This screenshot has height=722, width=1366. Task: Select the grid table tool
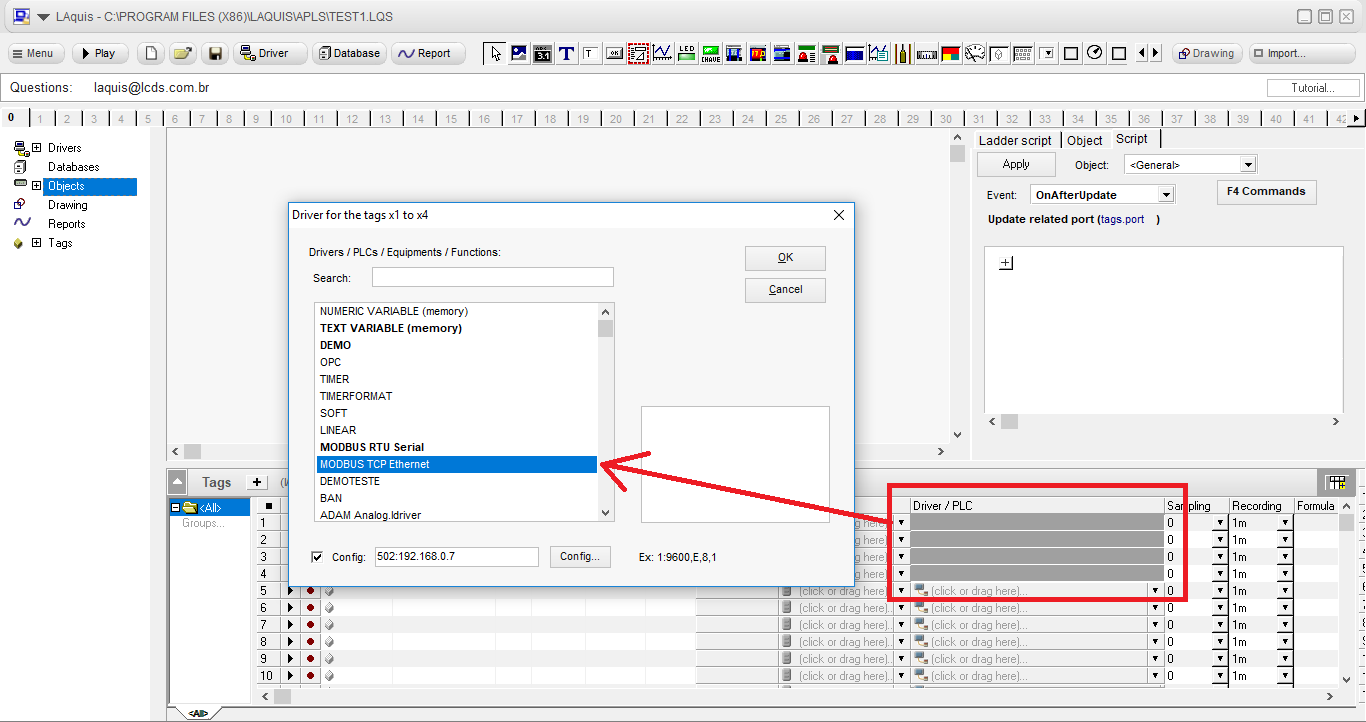[x=1023, y=53]
